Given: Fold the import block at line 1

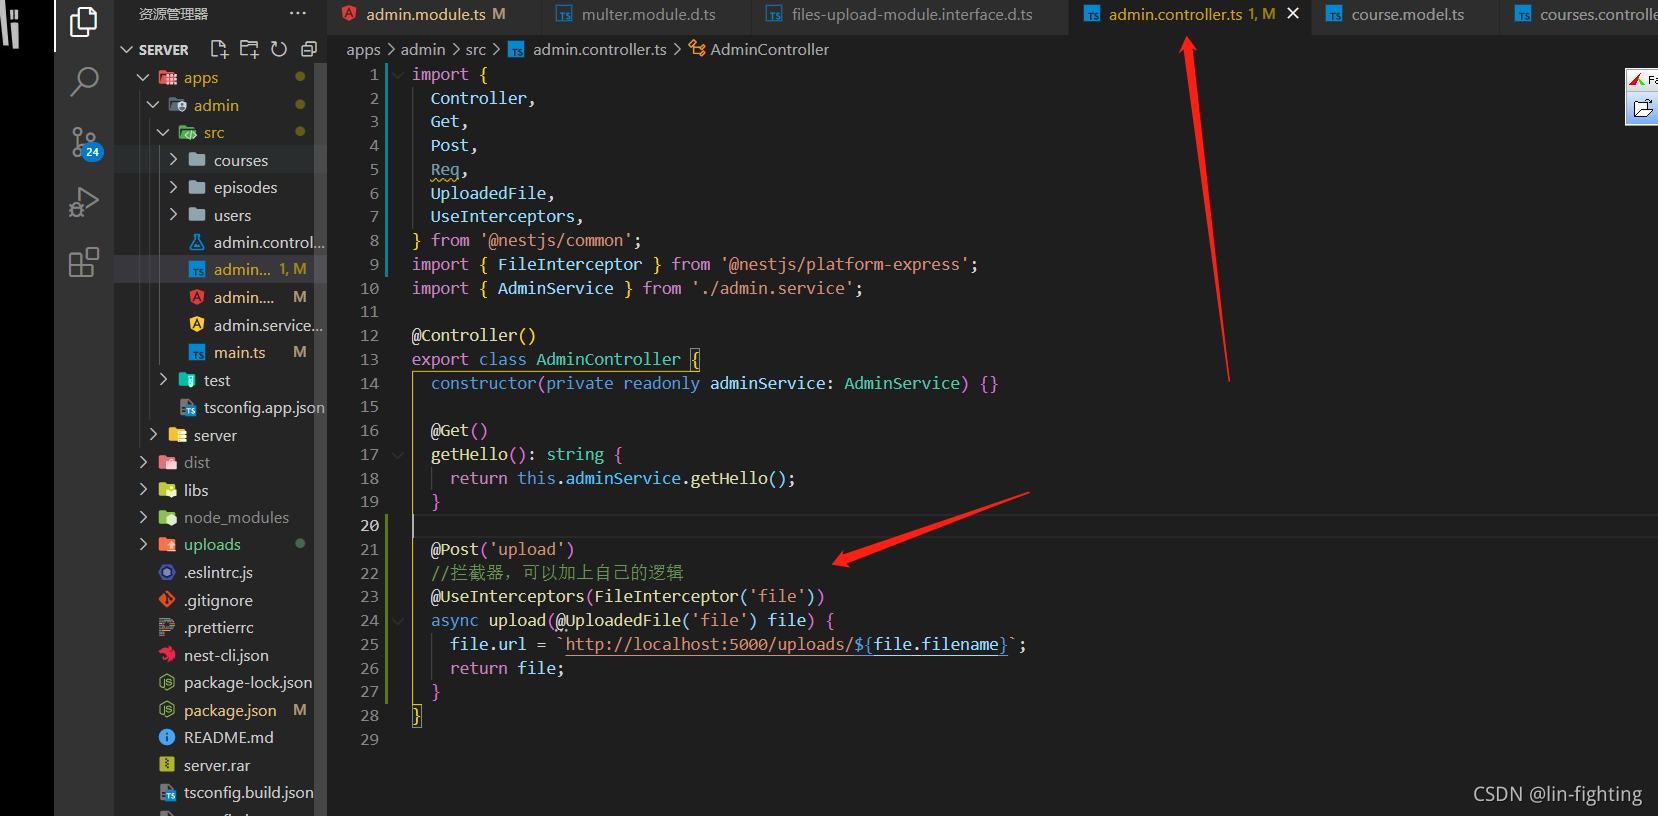Looking at the screenshot, I should [x=398, y=75].
